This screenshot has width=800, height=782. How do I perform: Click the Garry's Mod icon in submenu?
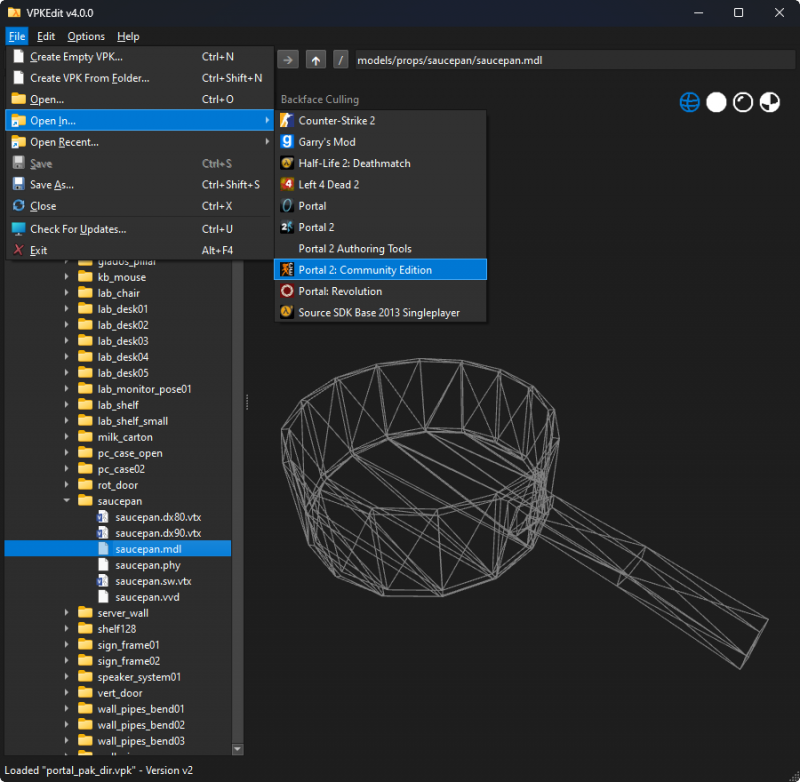point(287,142)
